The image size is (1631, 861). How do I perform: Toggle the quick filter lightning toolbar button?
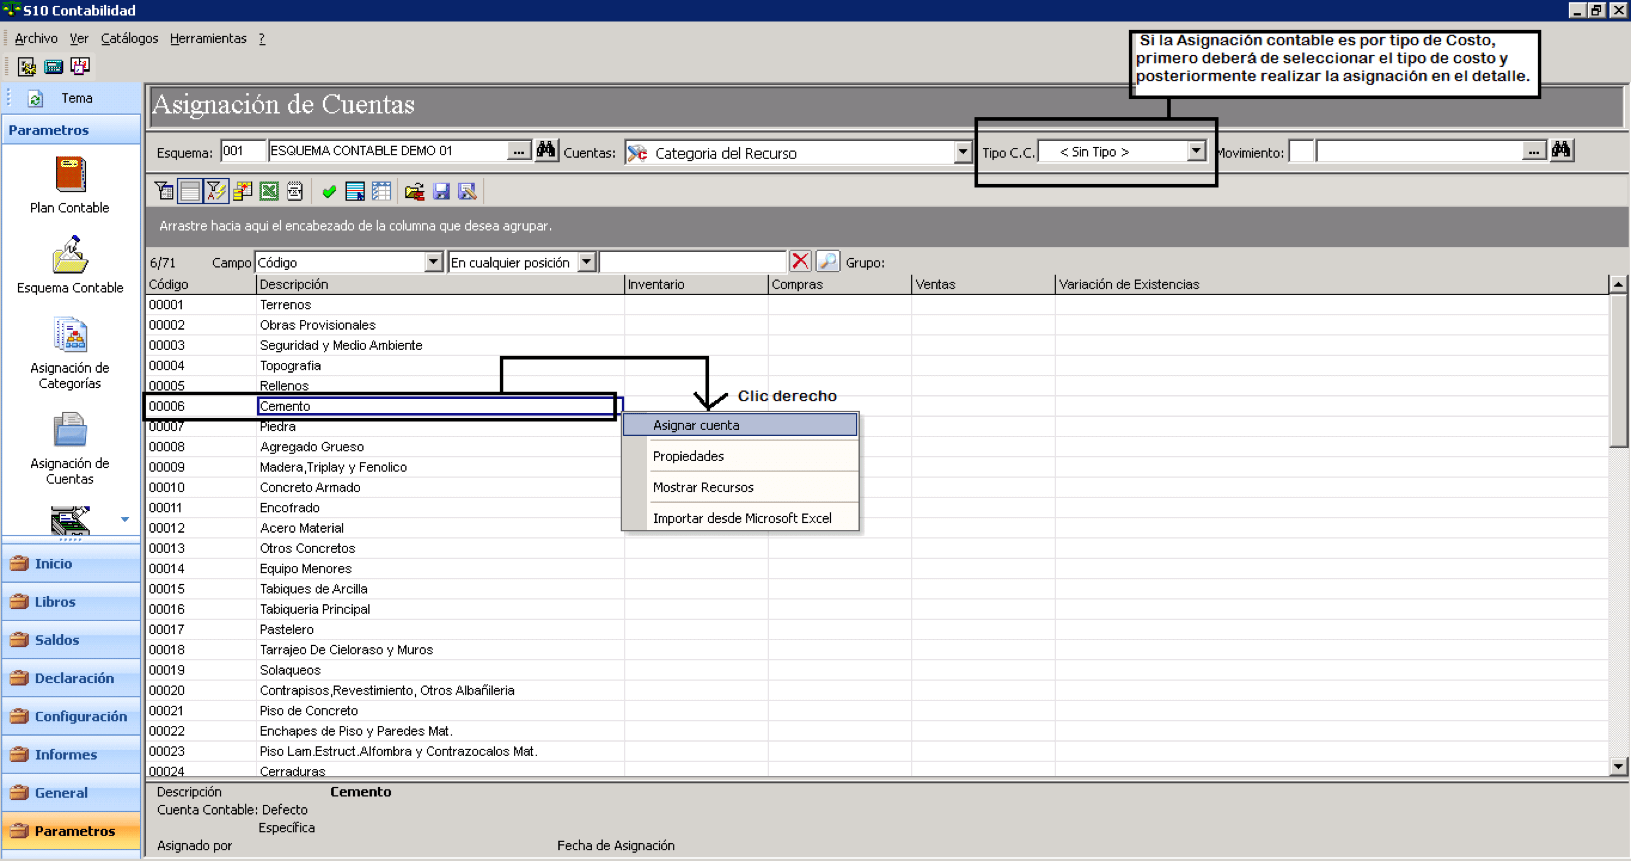(x=216, y=191)
